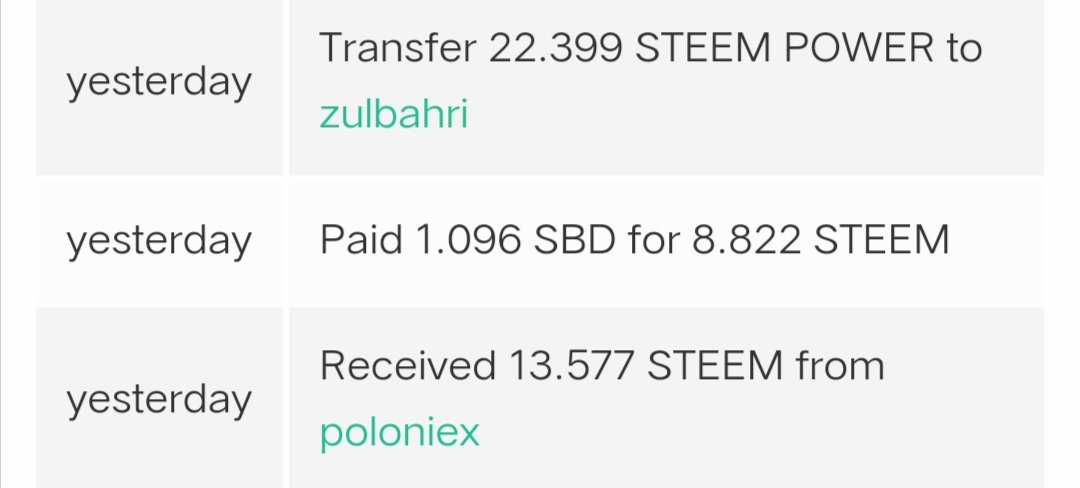Open the poloniex account link
Viewport: 1080px width, 488px height.
pyautogui.click(x=399, y=432)
